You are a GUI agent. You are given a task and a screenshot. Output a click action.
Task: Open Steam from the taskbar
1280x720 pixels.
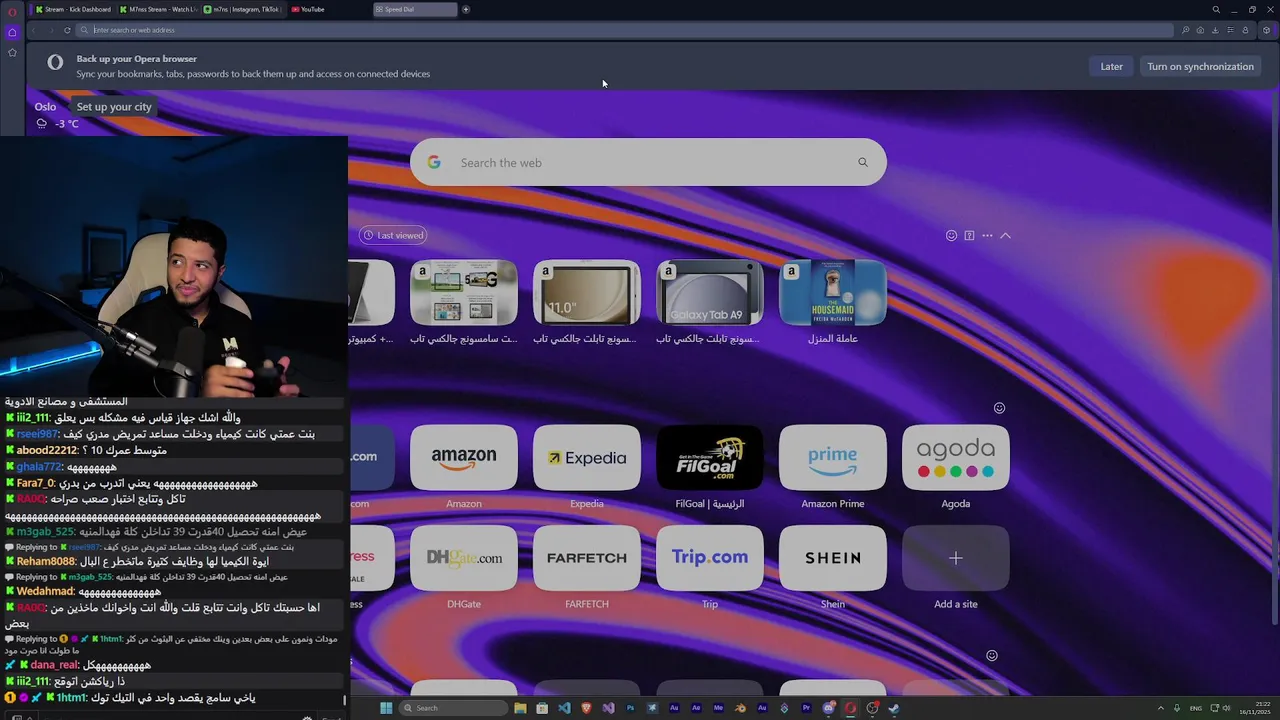[x=894, y=708]
